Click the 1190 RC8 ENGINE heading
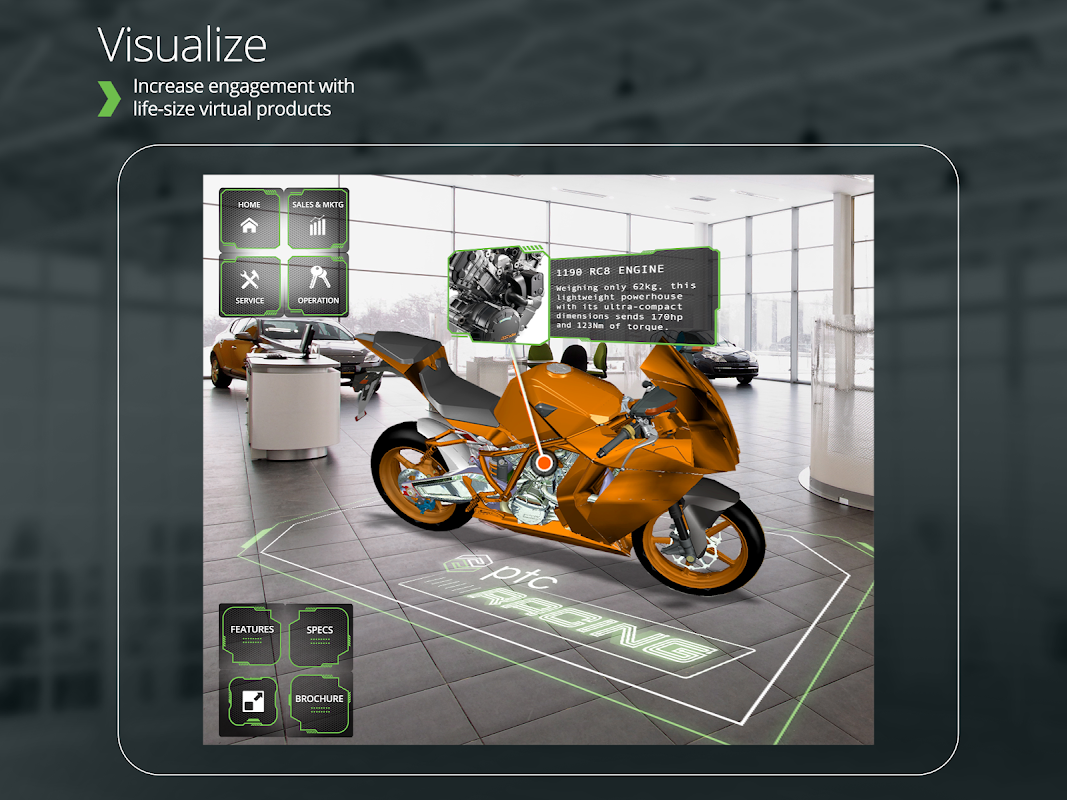The height and width of the screenshot is (800, 1067). click(610, 271)
